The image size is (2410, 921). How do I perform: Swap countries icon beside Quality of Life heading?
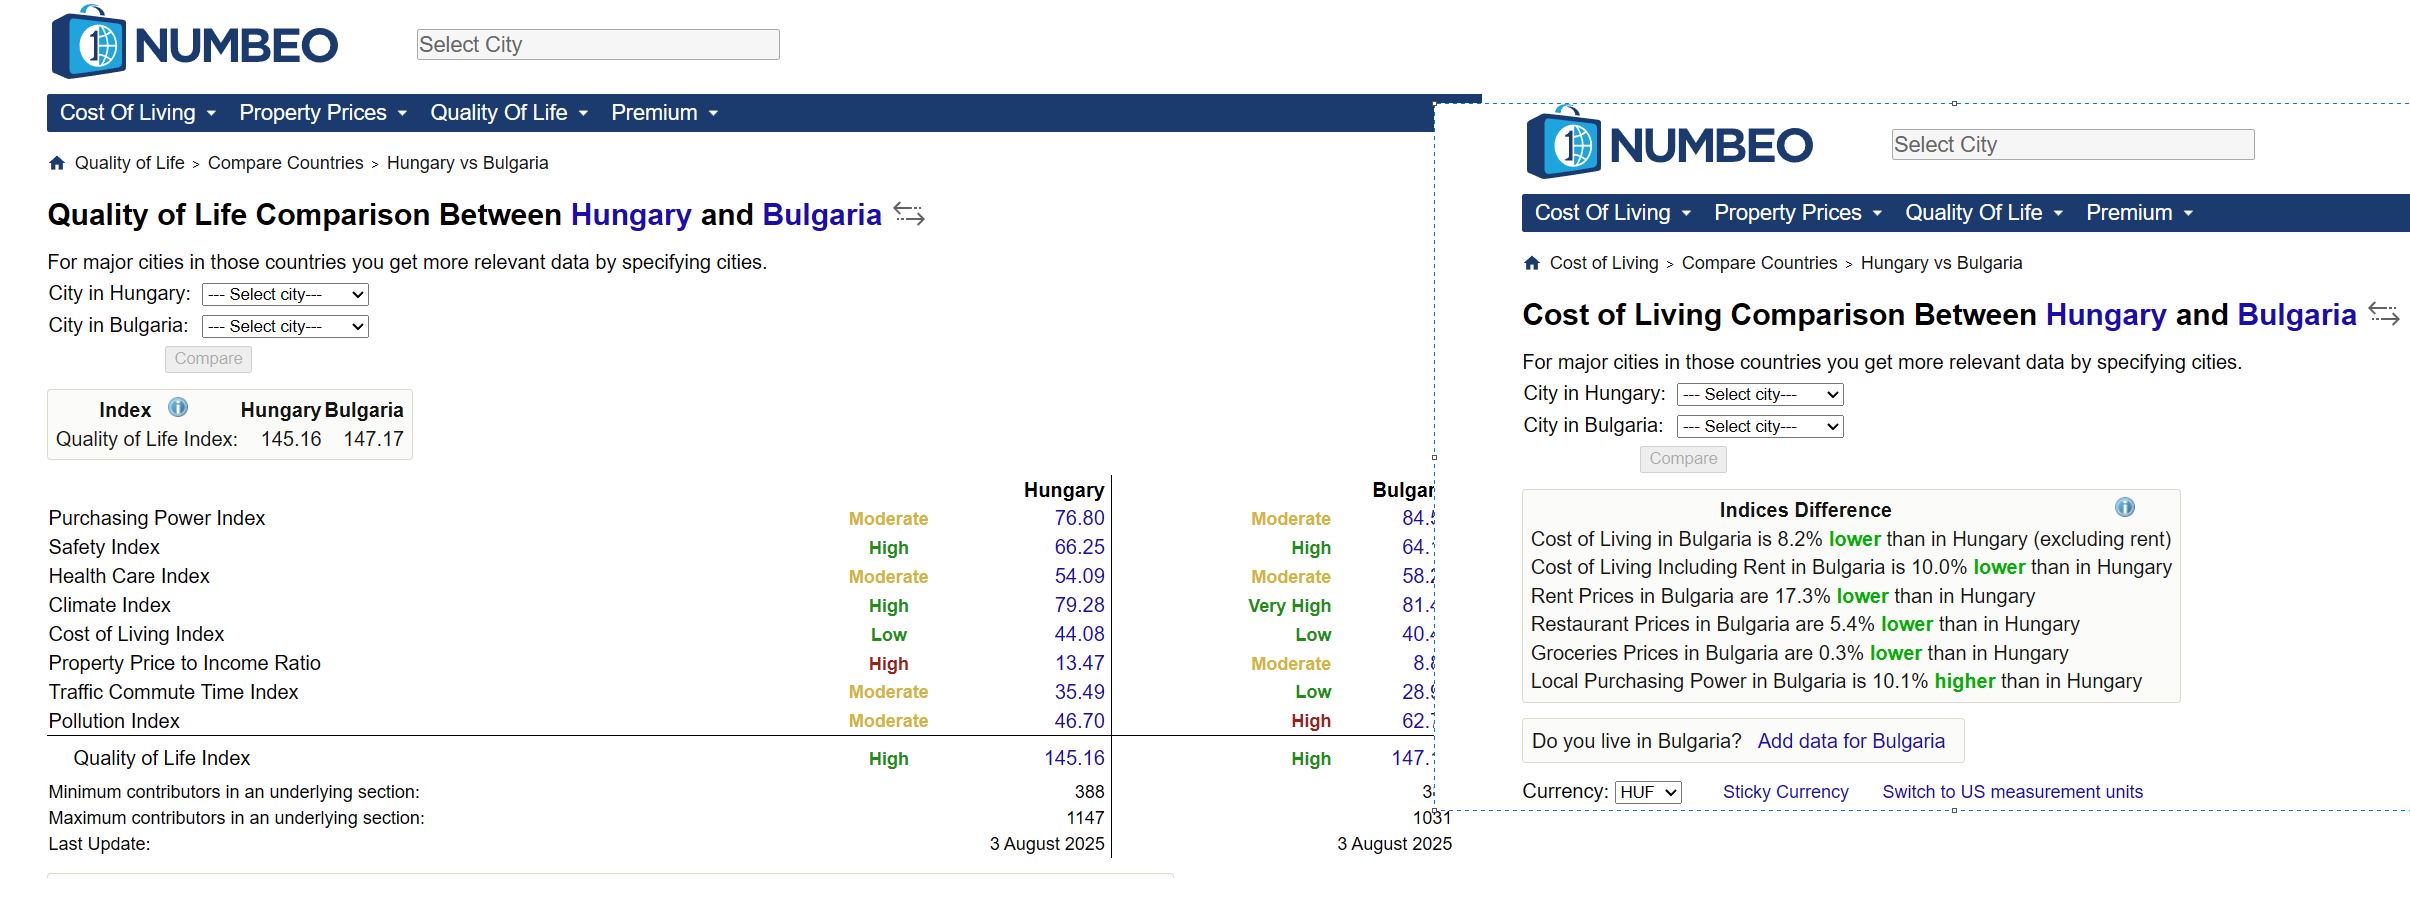pyautogui.click(x=909, y=214)
